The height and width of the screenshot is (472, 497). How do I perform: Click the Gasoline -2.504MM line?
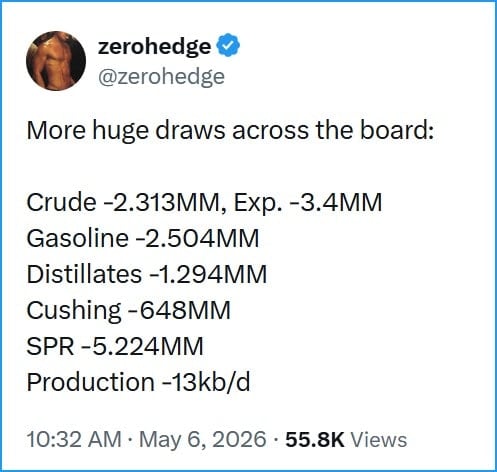[143, 238]
